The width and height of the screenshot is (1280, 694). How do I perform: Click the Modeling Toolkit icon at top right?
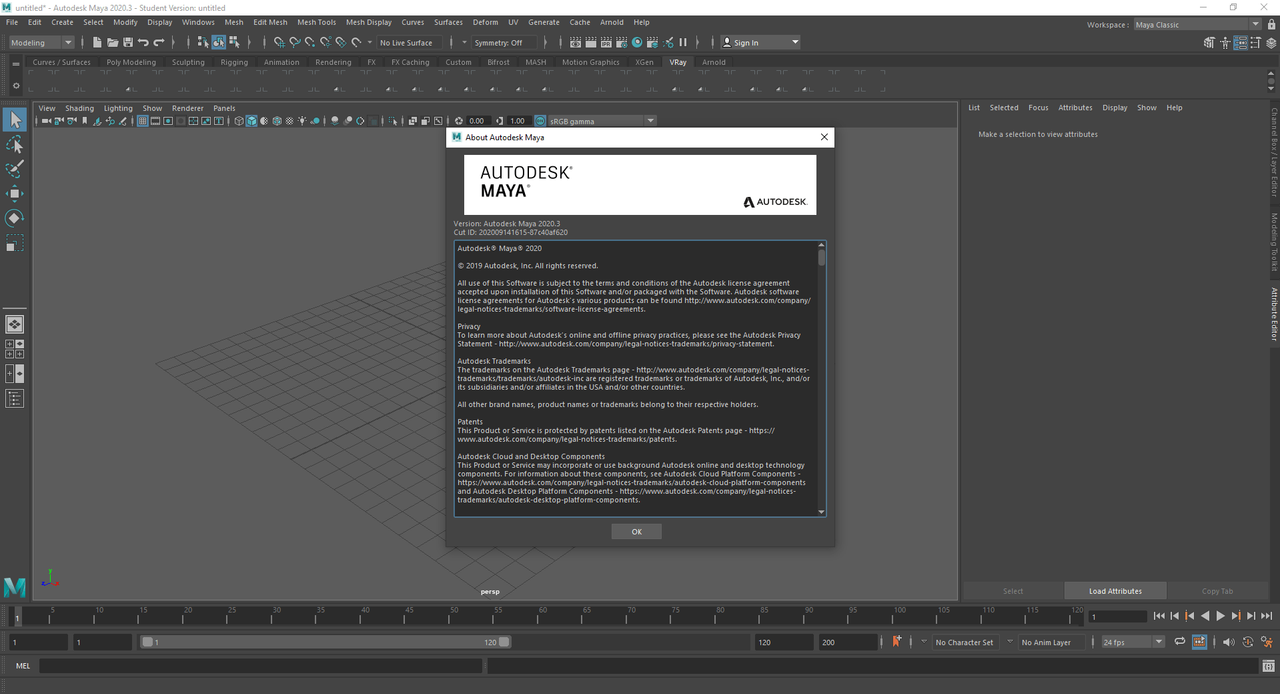[x=1209, y=42]
